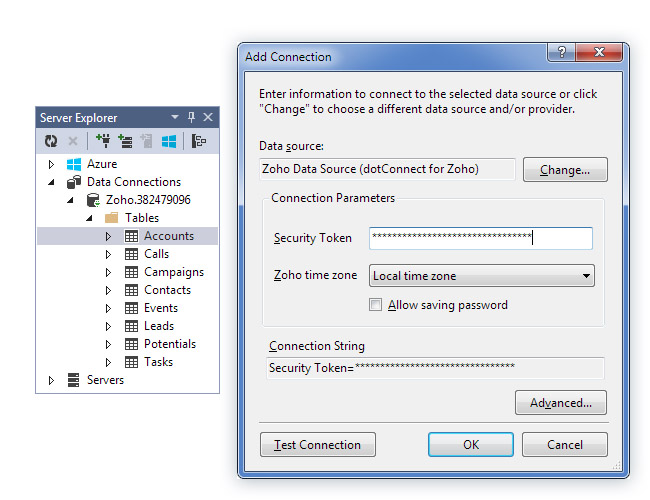Click the Add Connection dialog help button
This screenshot has width=650, height=500.
coord(561,52)
